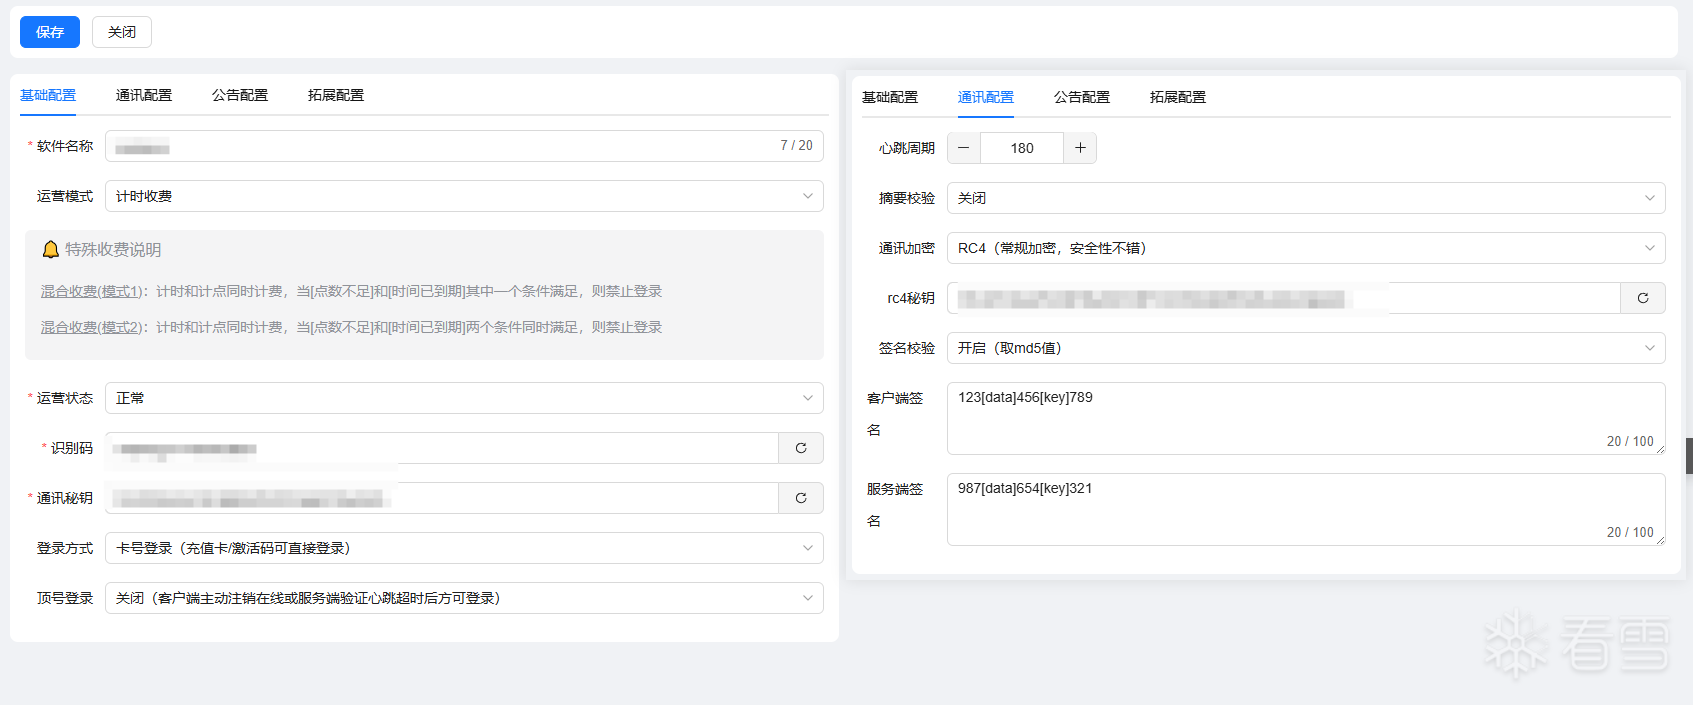
Task: Expand the 登录方式 dropdown showing 卡号登录
Action: (x=464, y=548)
